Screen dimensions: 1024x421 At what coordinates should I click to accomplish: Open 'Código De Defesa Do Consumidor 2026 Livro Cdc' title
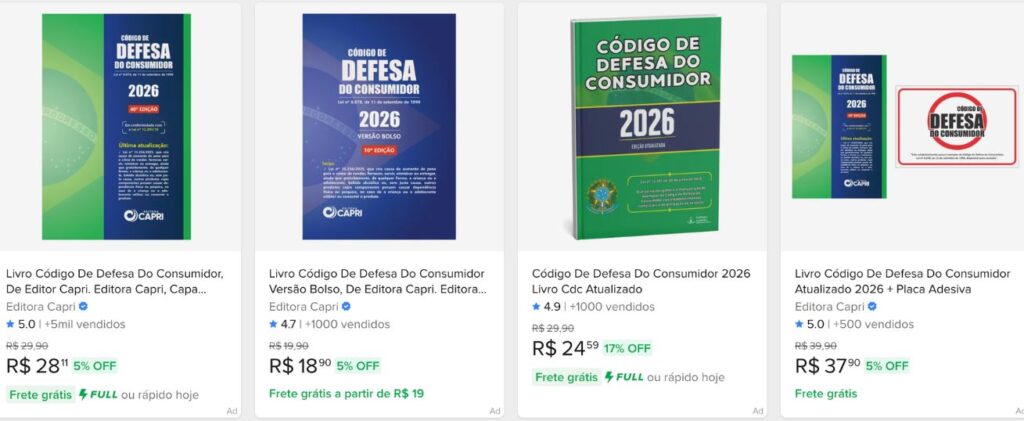click(641, 281)
